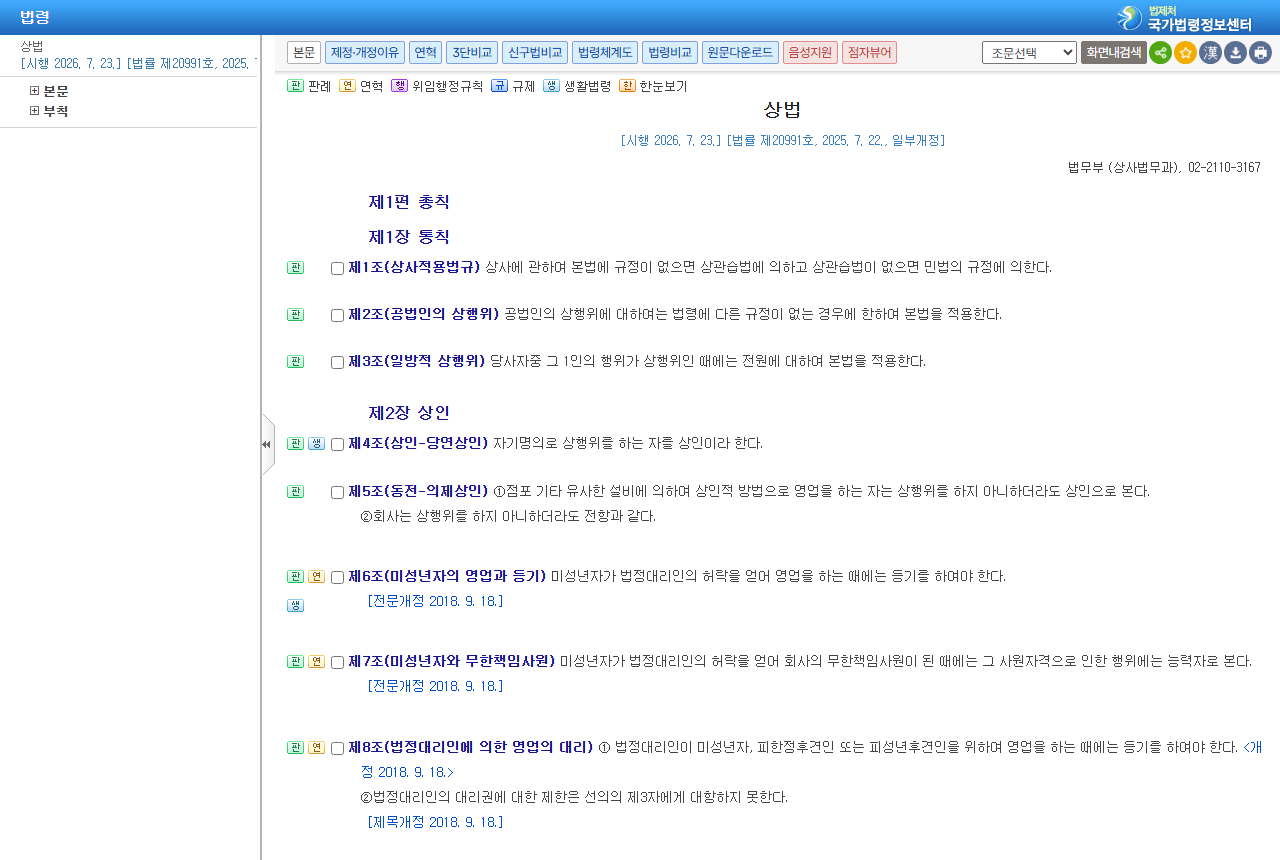Open the 신구법비교 tab
The width and height of the screenshot is (1280, 860).
pyautogui.click(x=535, y=52)
